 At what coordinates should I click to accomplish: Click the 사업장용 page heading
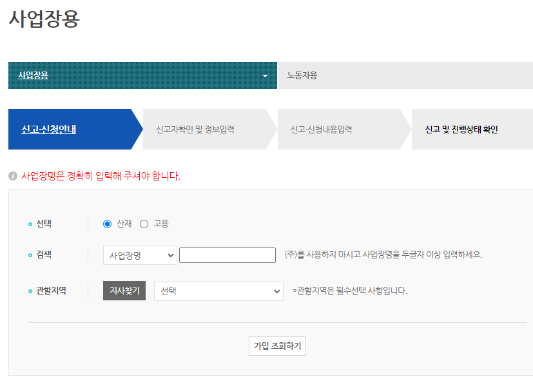(44, 18)
